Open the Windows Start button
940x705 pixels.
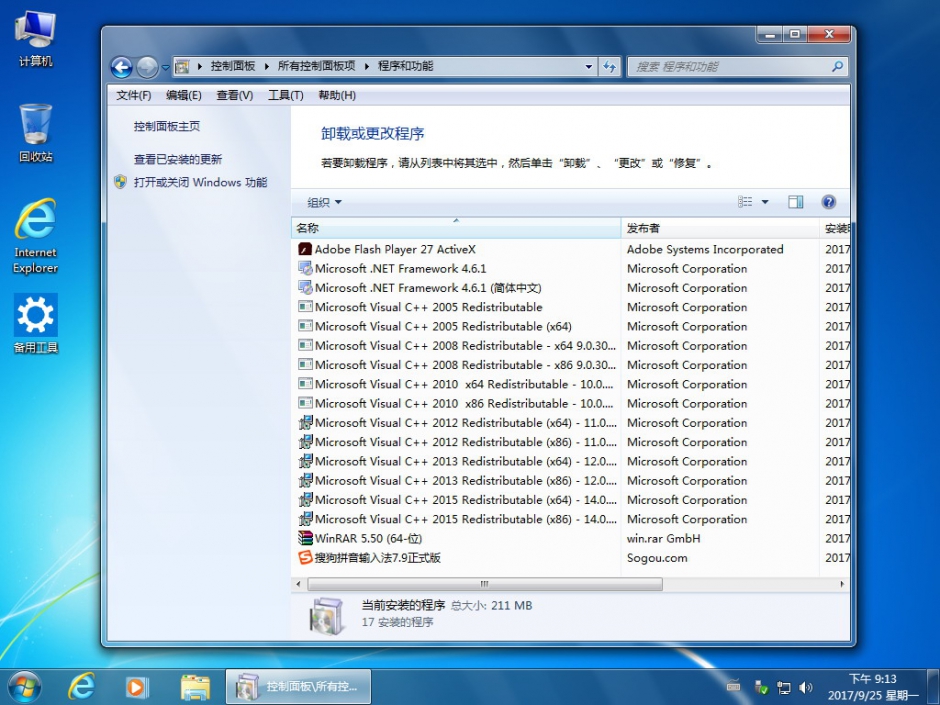pyautogui.click(x=24, y=686)
